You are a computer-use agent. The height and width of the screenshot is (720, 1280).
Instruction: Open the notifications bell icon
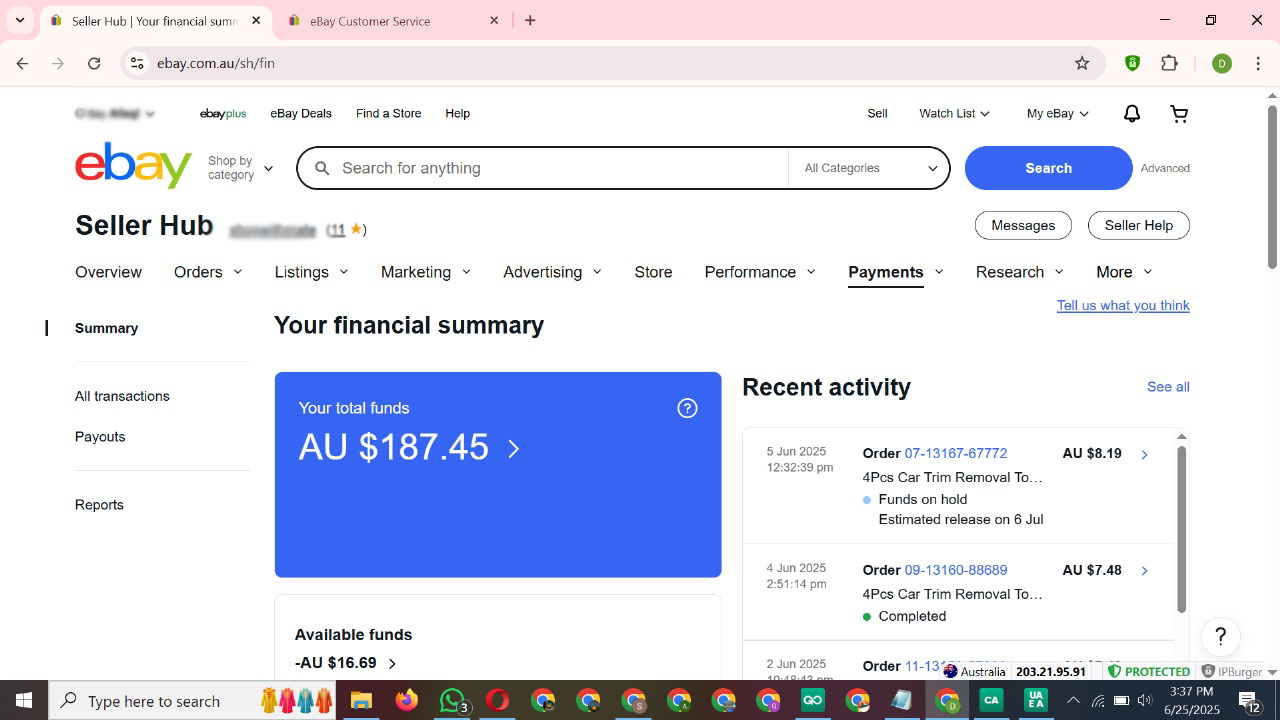(x=1132, y=114)
